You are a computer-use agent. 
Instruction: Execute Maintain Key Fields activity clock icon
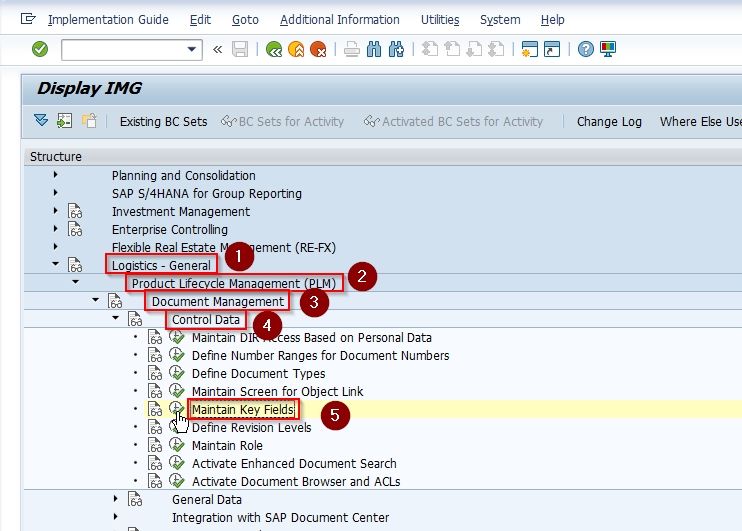pos(177,408)
